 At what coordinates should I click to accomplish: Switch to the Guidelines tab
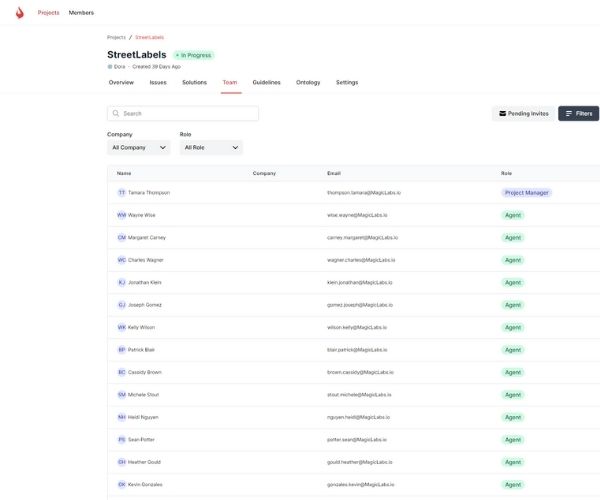(267, 82)
